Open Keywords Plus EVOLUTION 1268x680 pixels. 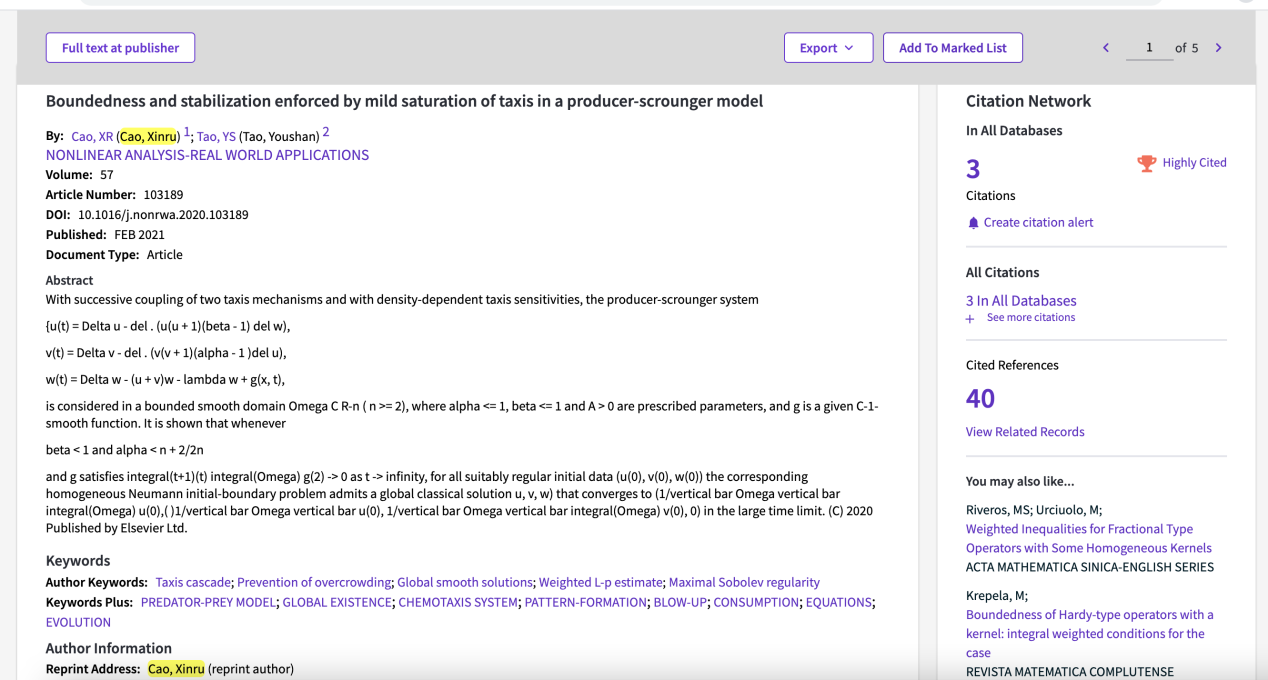[x=78, y=622]
